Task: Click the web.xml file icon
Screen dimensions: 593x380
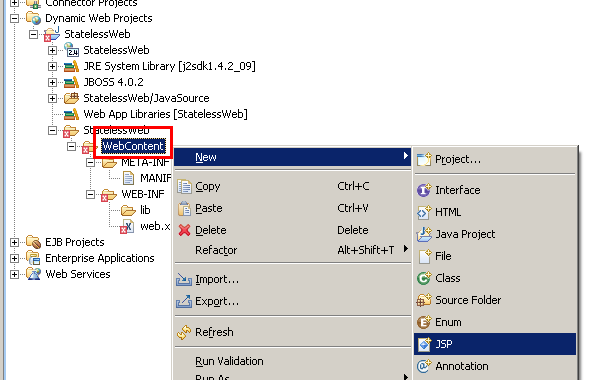Action: point(127,226)
